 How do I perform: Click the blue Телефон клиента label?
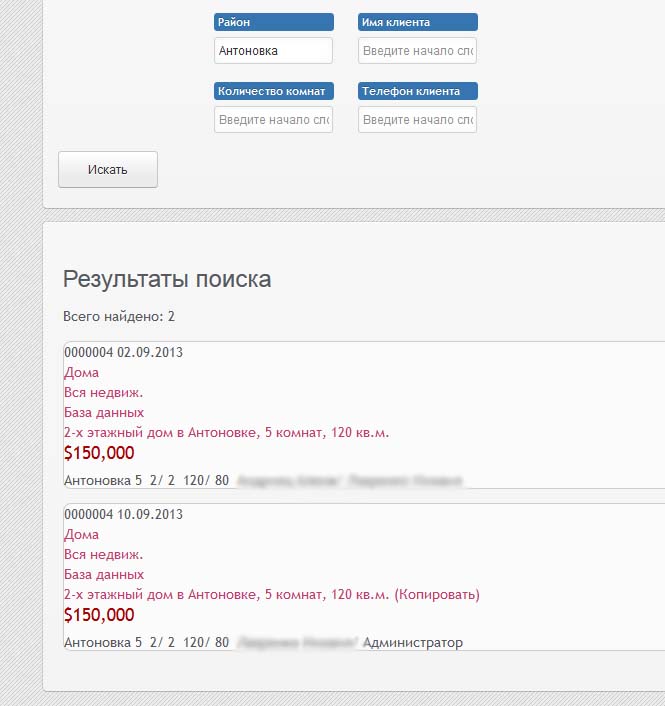(x=417, y=91)
